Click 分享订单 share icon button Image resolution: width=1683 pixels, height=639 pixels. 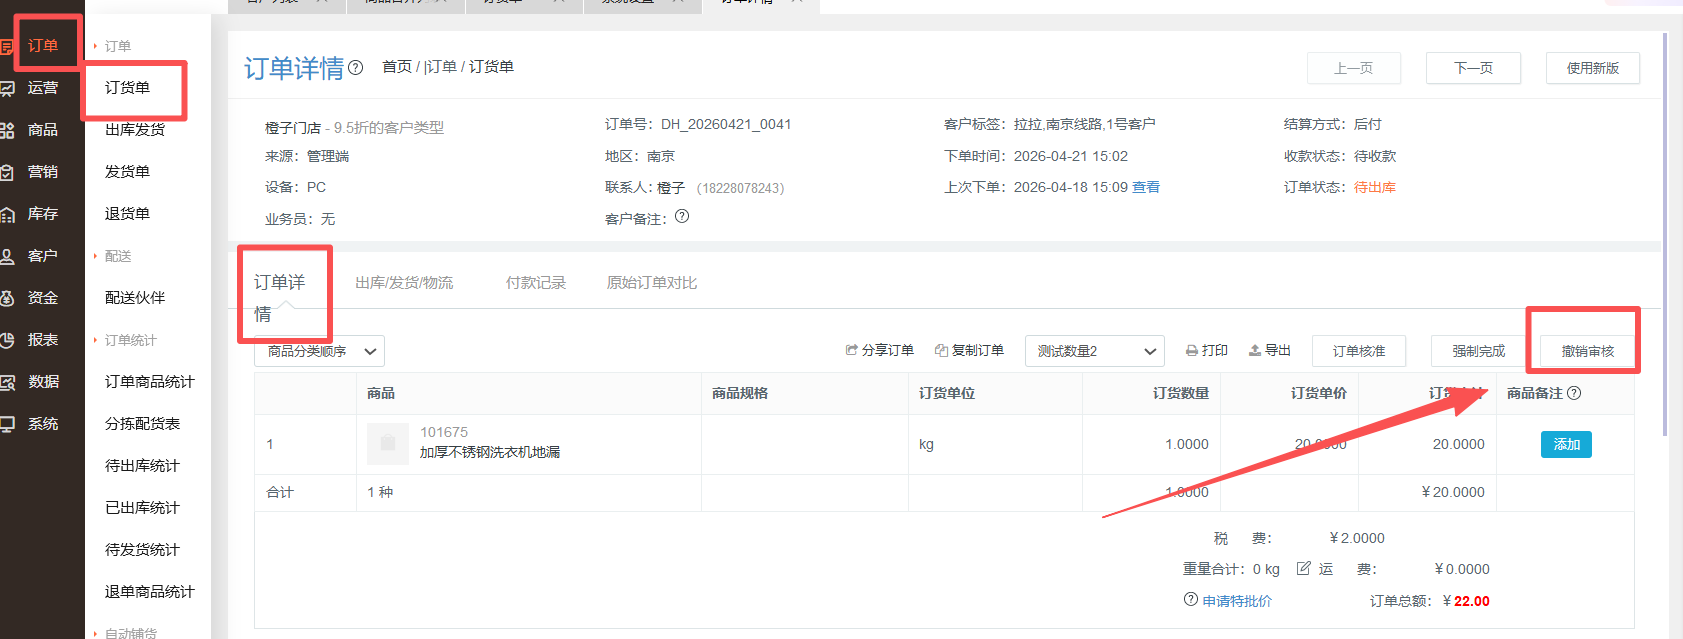coord(880,350)
